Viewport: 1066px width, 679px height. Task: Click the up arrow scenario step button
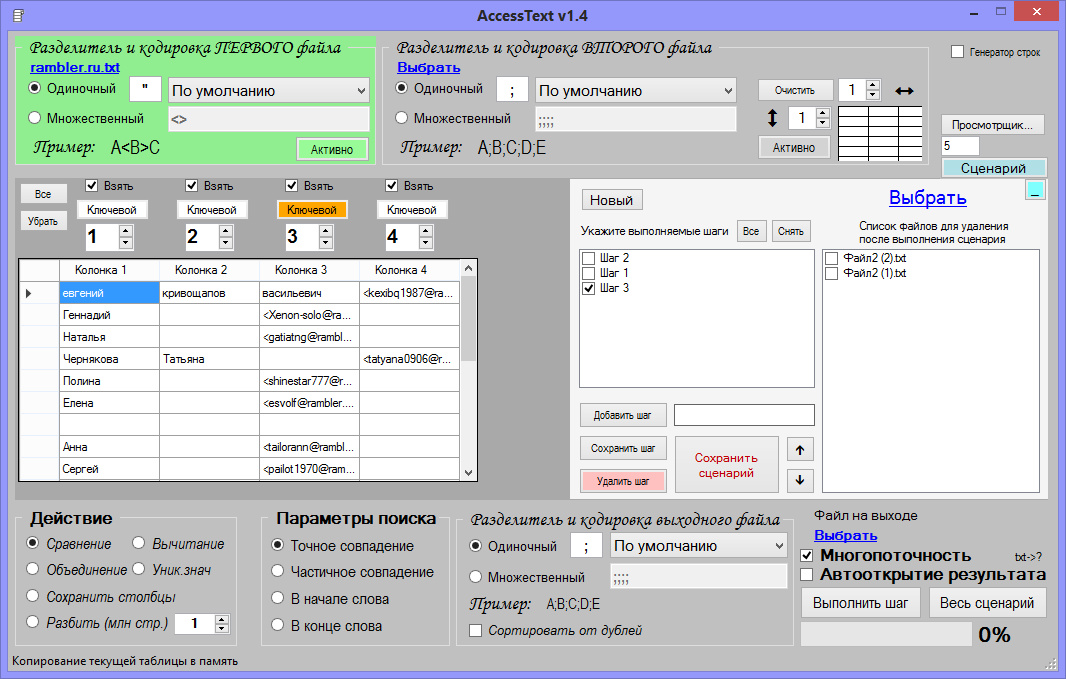tap(800, 450)
